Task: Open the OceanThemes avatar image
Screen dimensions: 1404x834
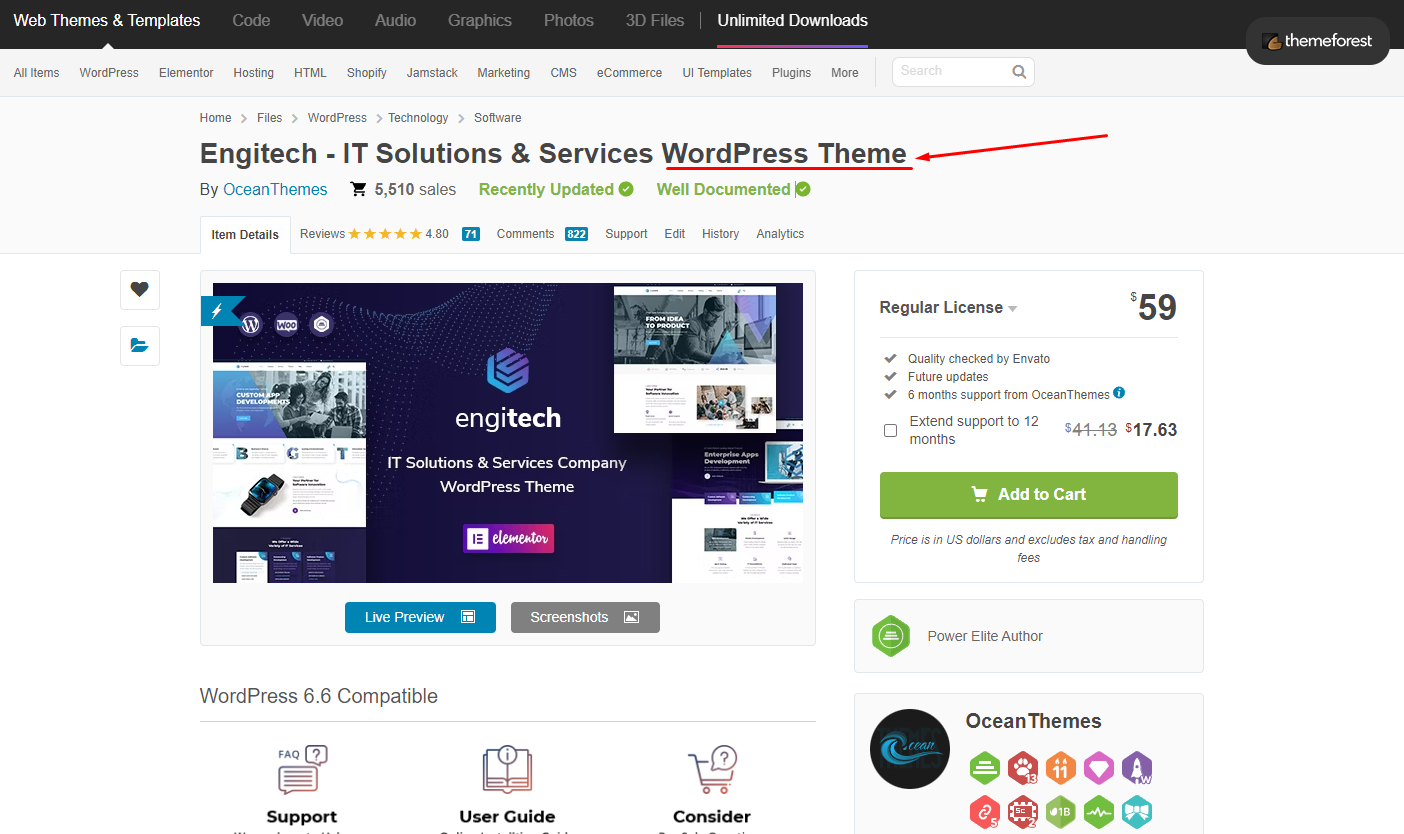Action: coord(910,749)
